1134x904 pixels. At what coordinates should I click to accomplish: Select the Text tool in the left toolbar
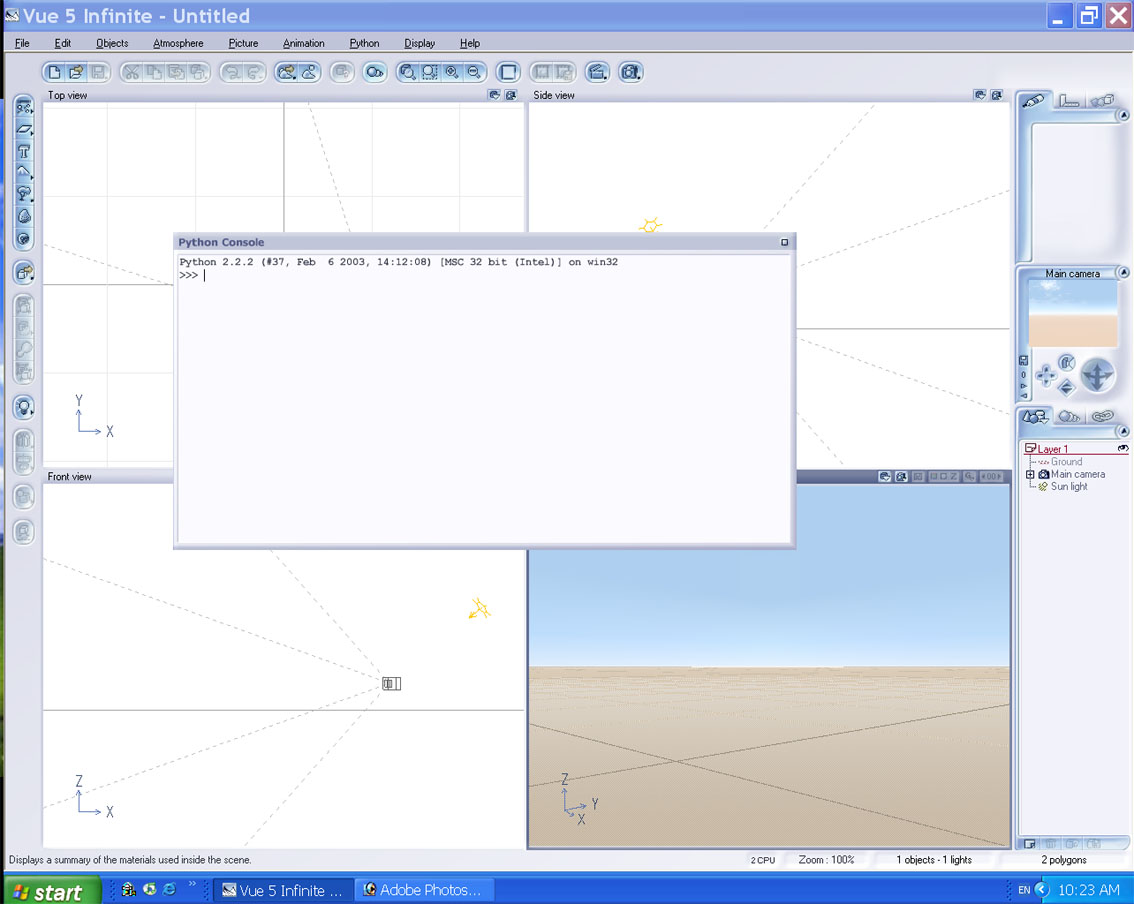click(x=24, y=151)
